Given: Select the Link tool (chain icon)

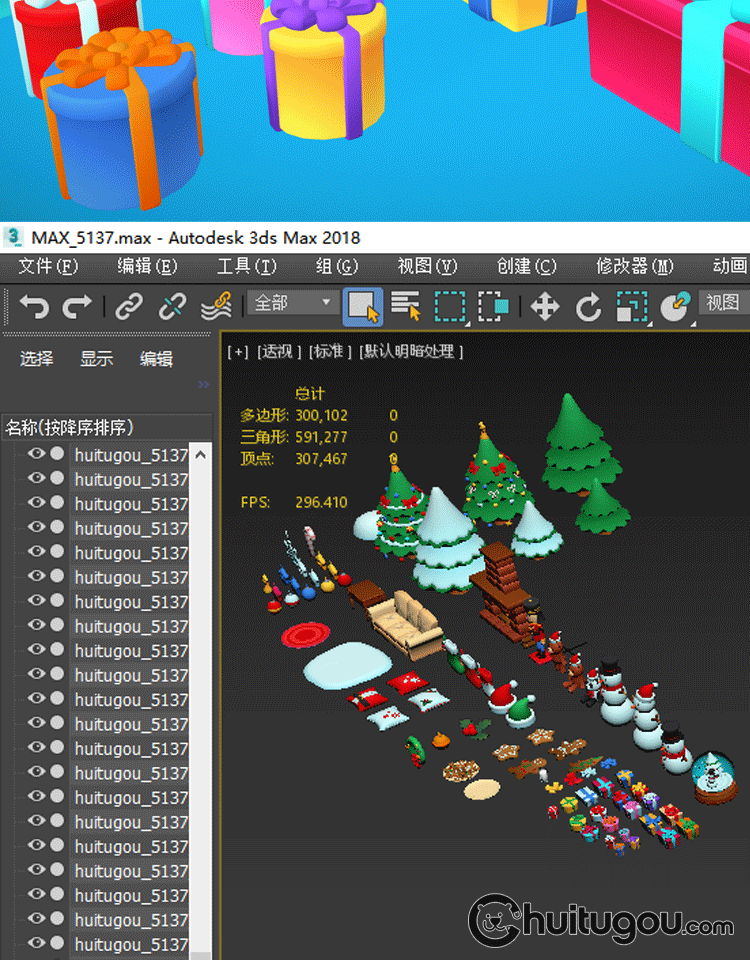Looking at the screenshot, I should click(x=129, y=306).
